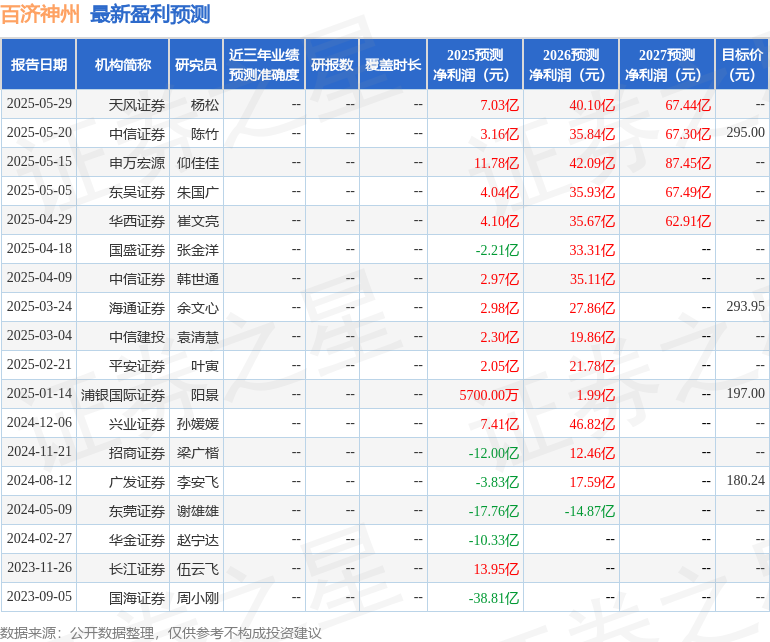Click the 2025预测净利润 column header

(475, 64)
